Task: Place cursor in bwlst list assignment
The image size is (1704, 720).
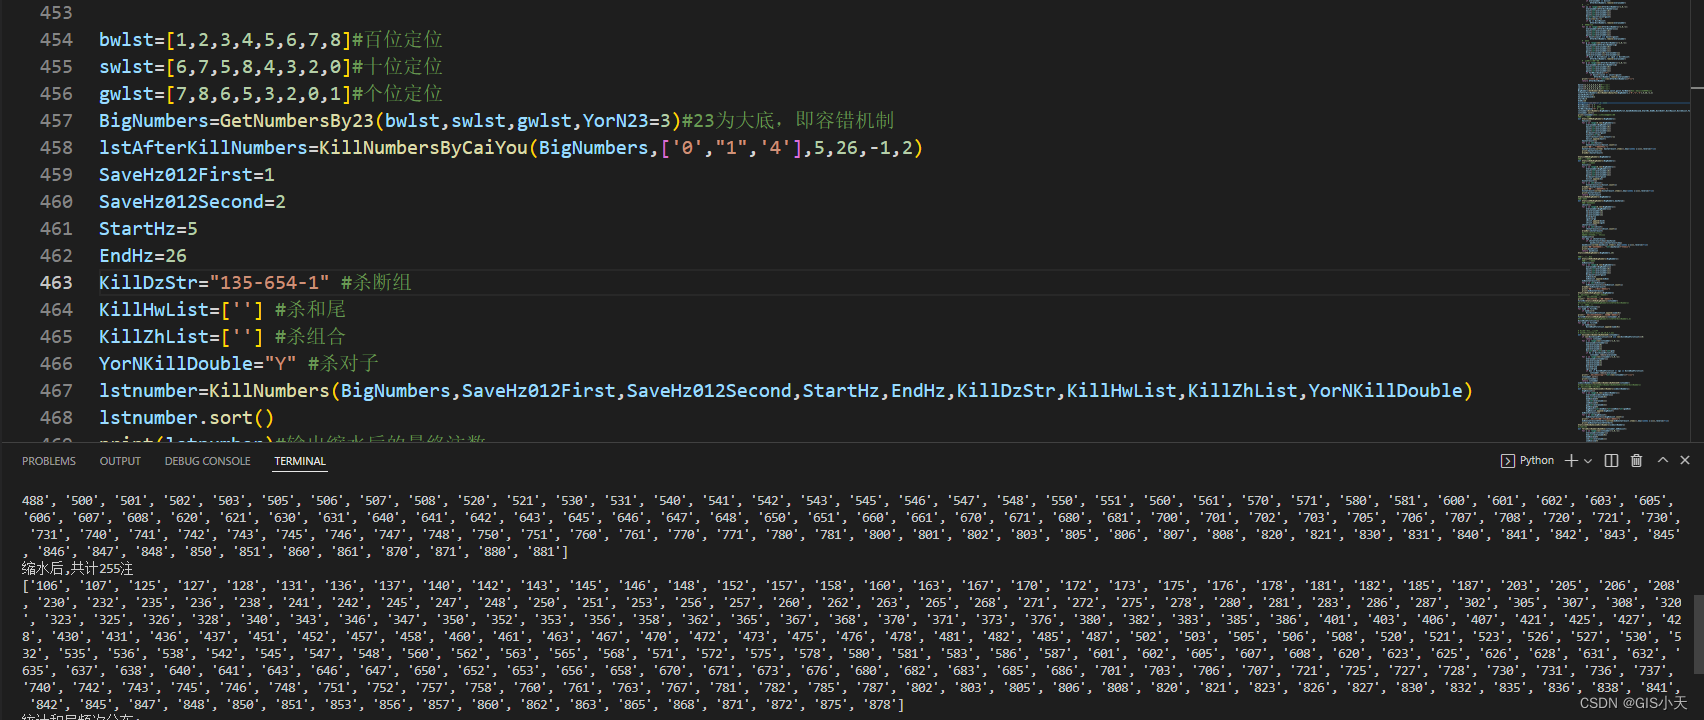Action: tap(225, 40)
